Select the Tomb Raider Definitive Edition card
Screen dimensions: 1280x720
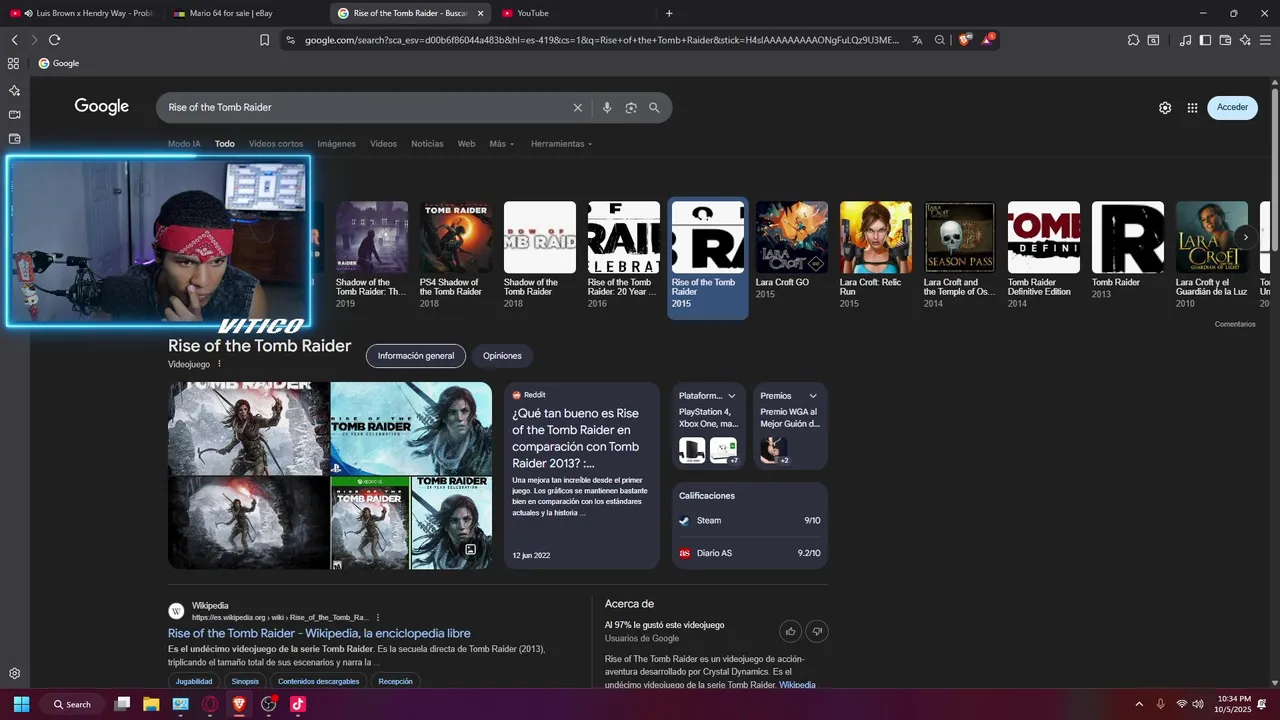[1044, 256]
